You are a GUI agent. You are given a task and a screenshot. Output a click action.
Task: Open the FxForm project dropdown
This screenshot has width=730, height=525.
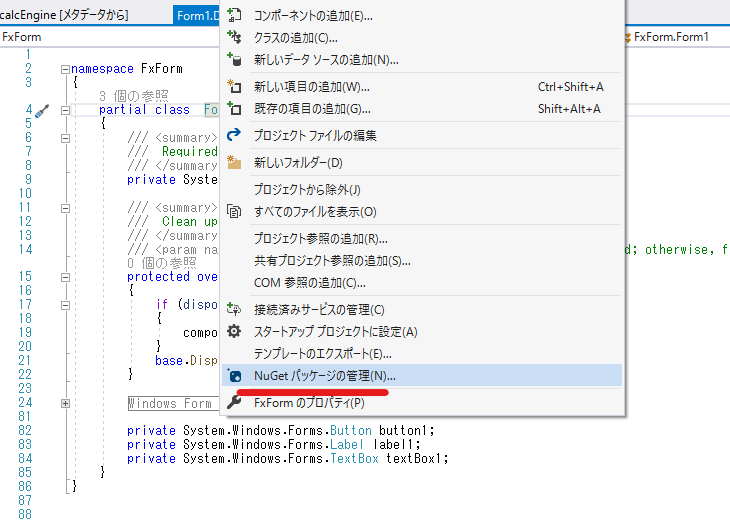[x=109, y=37]
